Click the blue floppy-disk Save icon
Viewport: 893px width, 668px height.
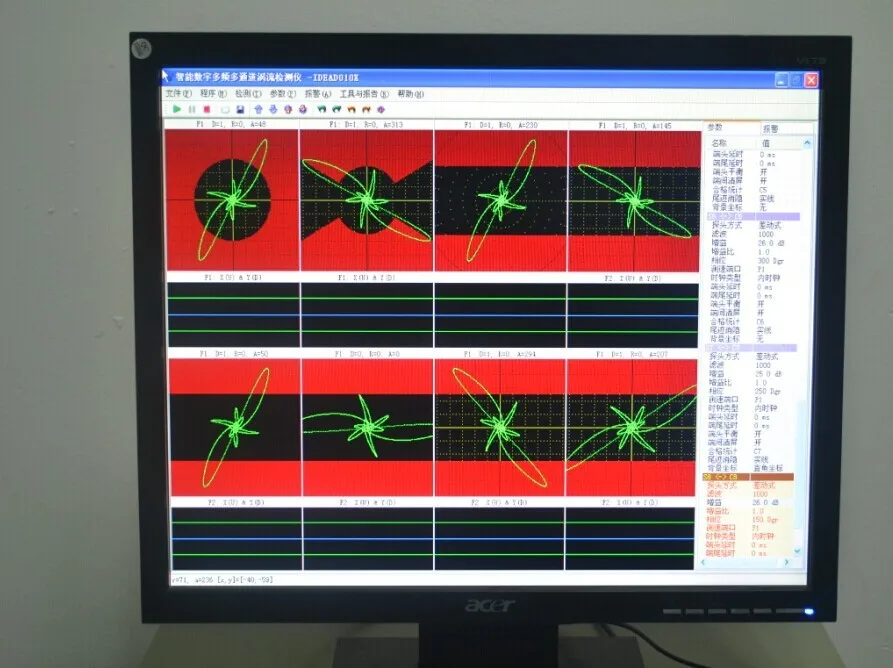pos(240,108)
